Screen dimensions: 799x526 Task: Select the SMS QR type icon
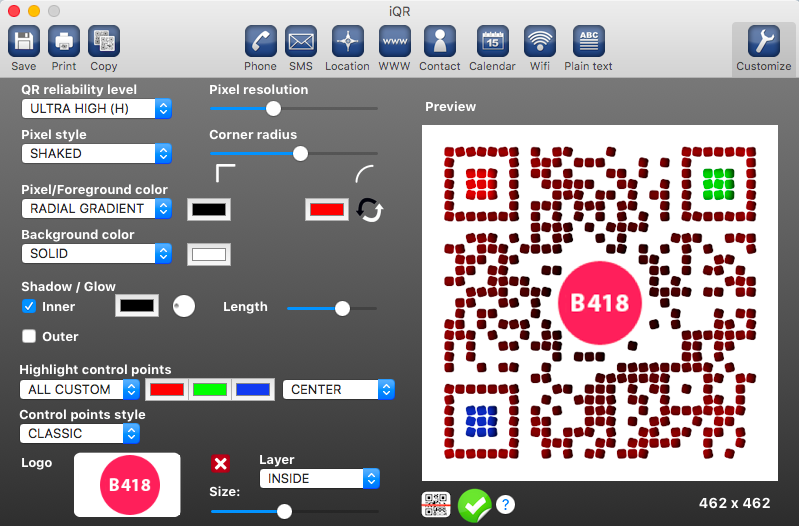coord(301,41)
